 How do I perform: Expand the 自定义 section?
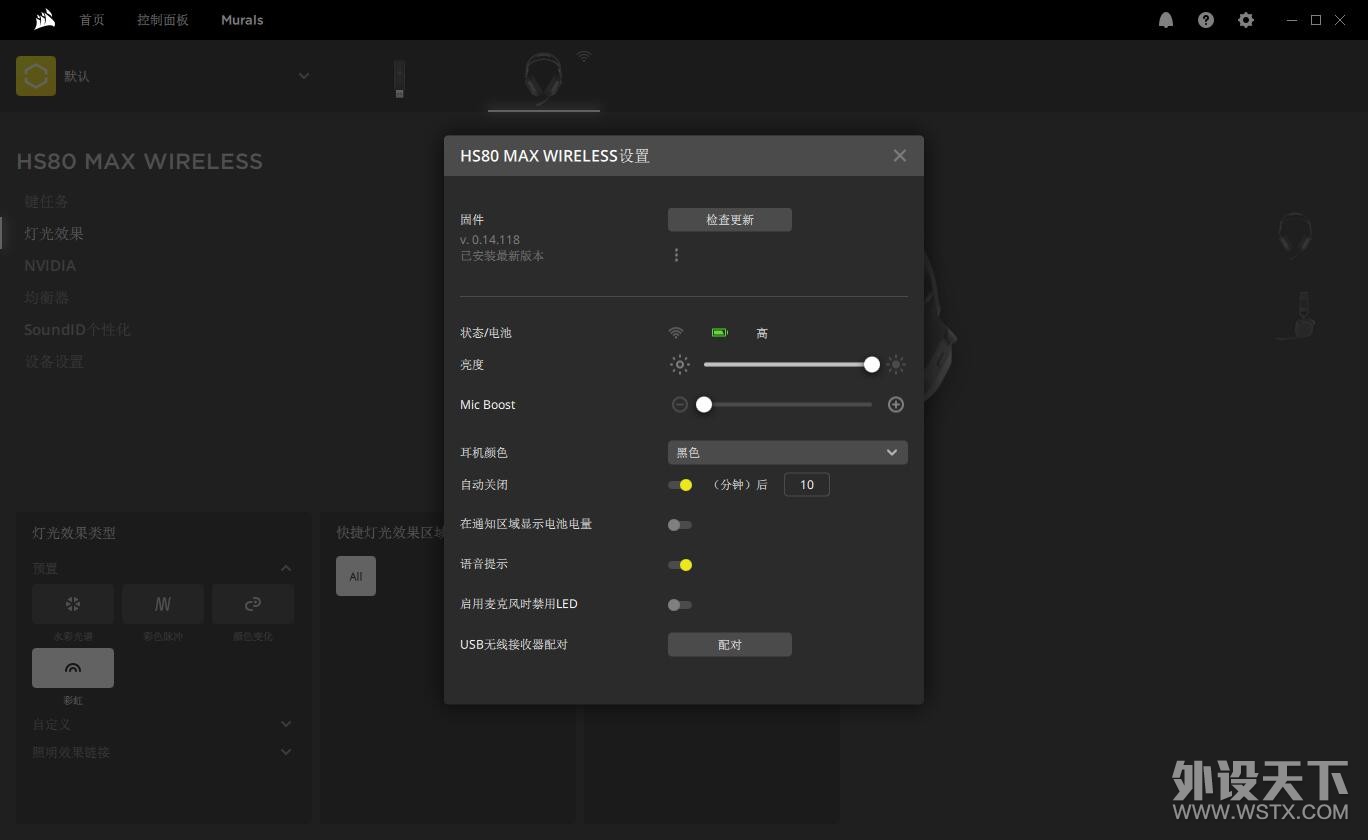(x=286, y=724)
